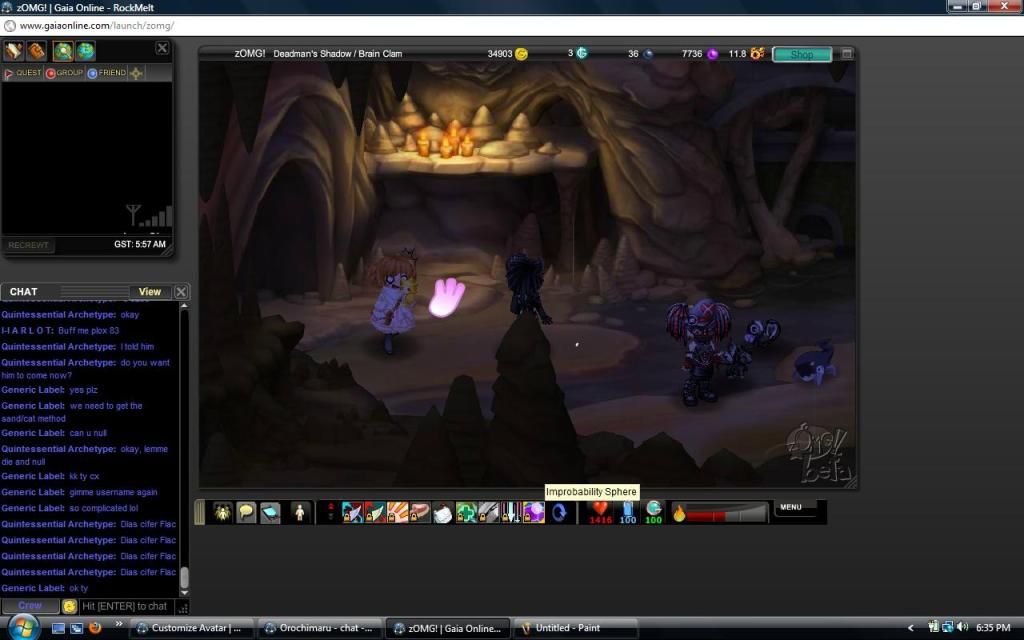Click 'H A R L O T:' chat username
Viewport: 1024px width, 640px height.
tap(27, 330)
